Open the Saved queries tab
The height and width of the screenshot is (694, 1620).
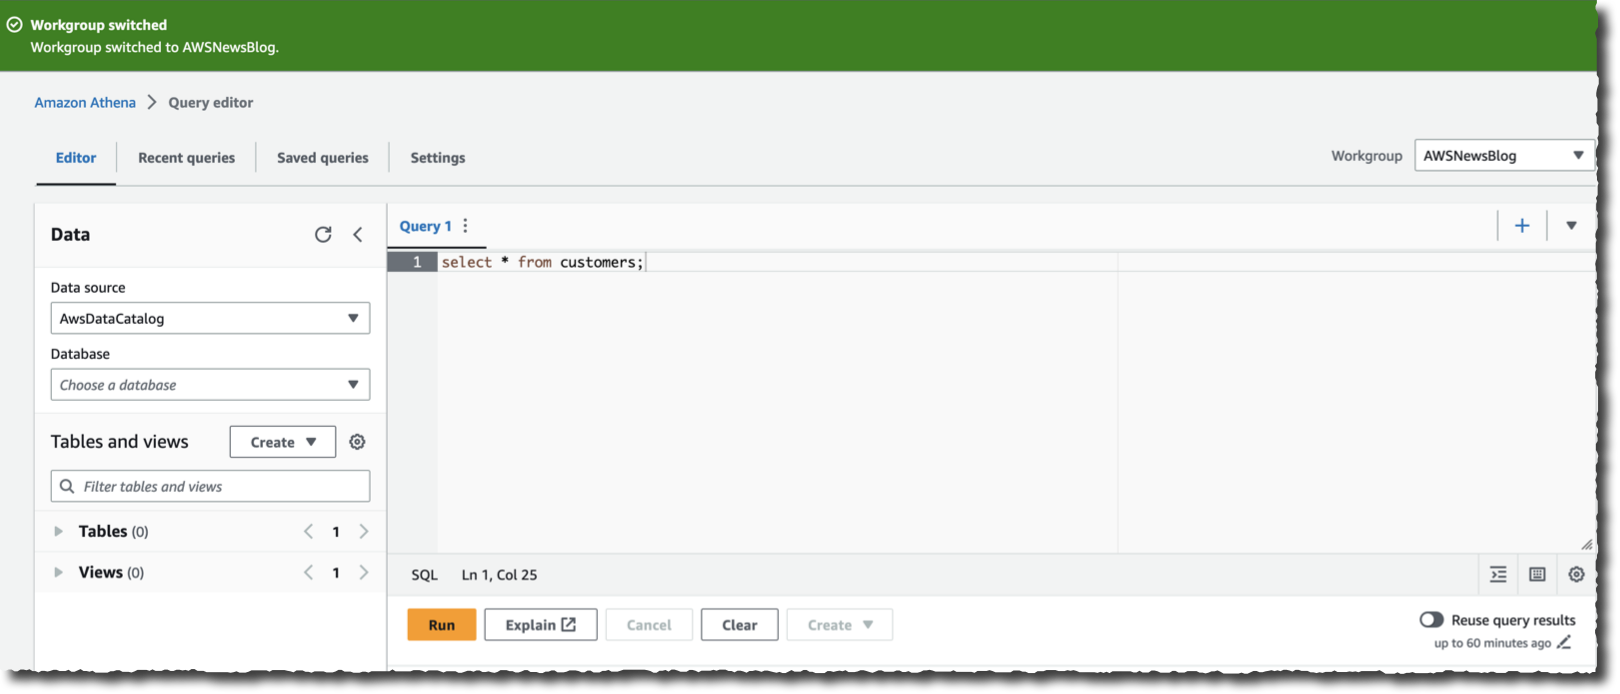[x=323, y=157]
